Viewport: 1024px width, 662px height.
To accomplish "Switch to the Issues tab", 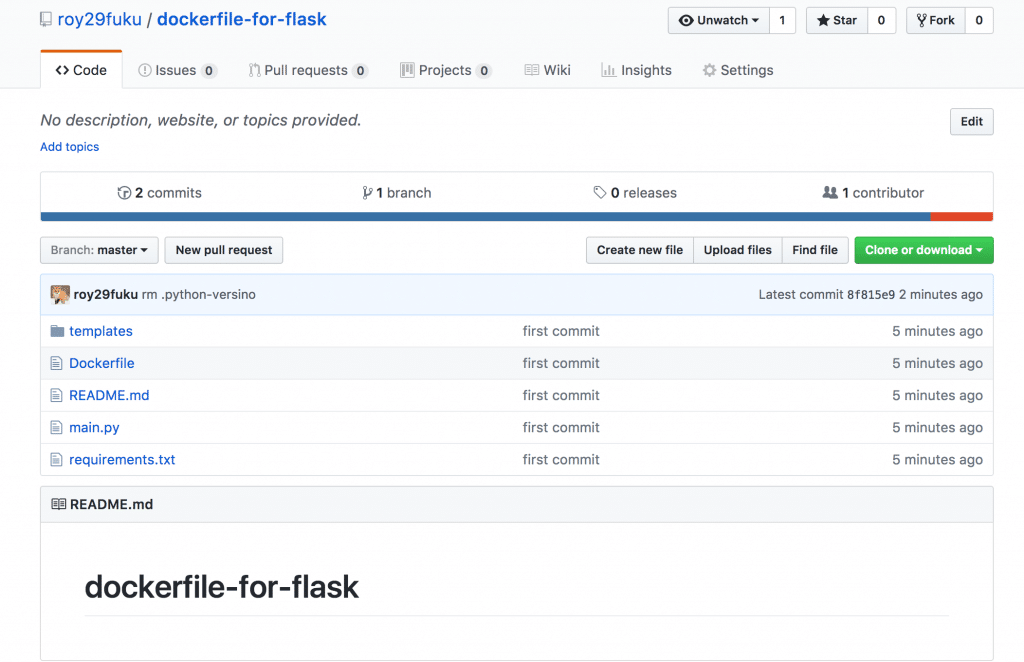I will pos(176,70).
